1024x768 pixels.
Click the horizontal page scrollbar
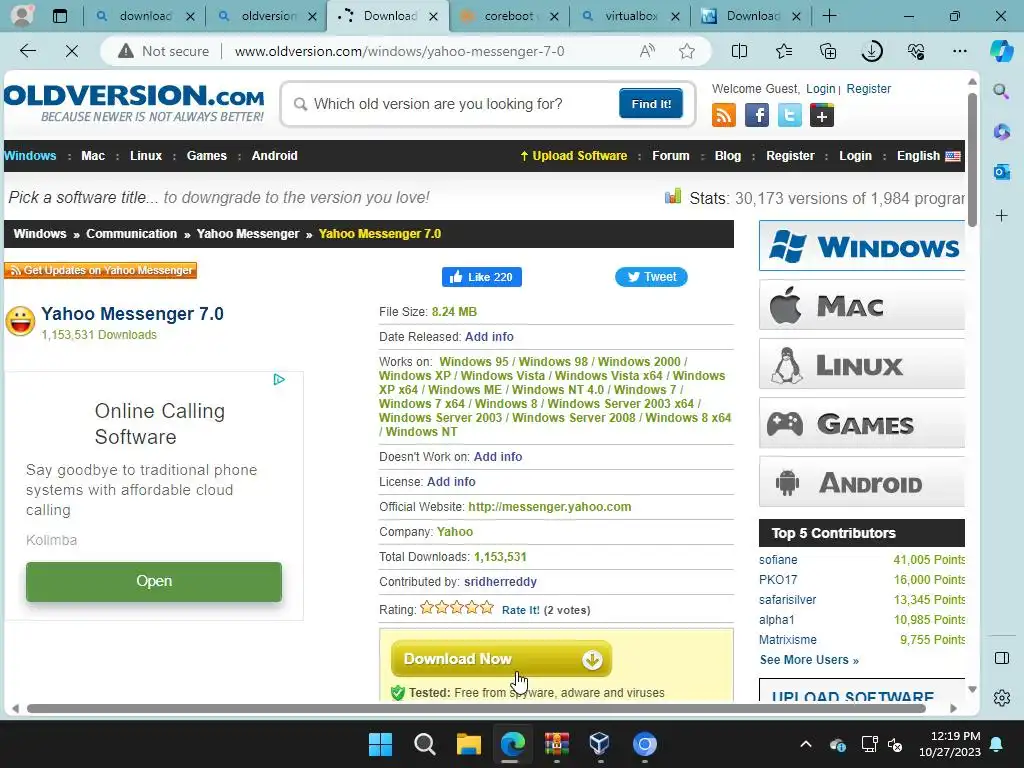tap(476, 709)
